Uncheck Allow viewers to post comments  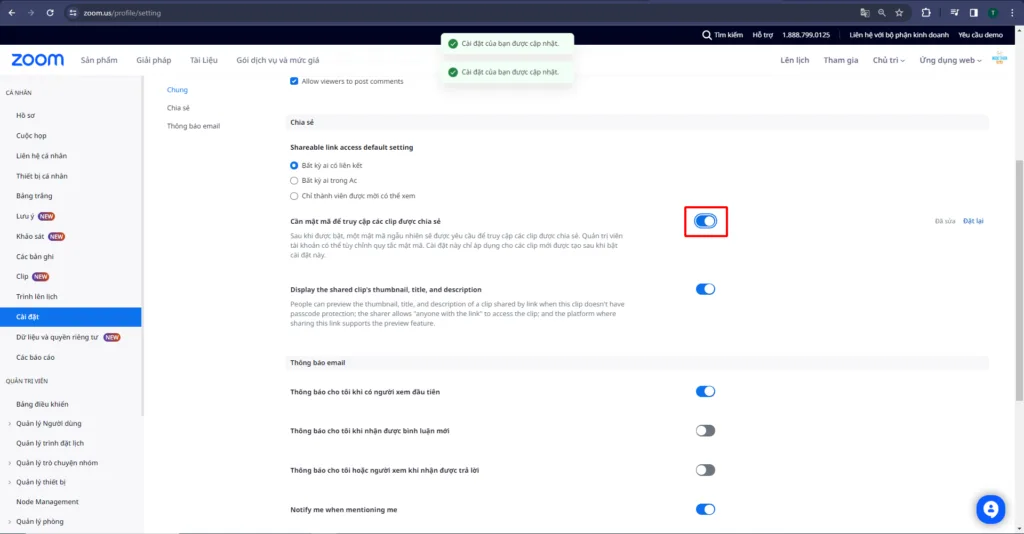coord(294,81)
